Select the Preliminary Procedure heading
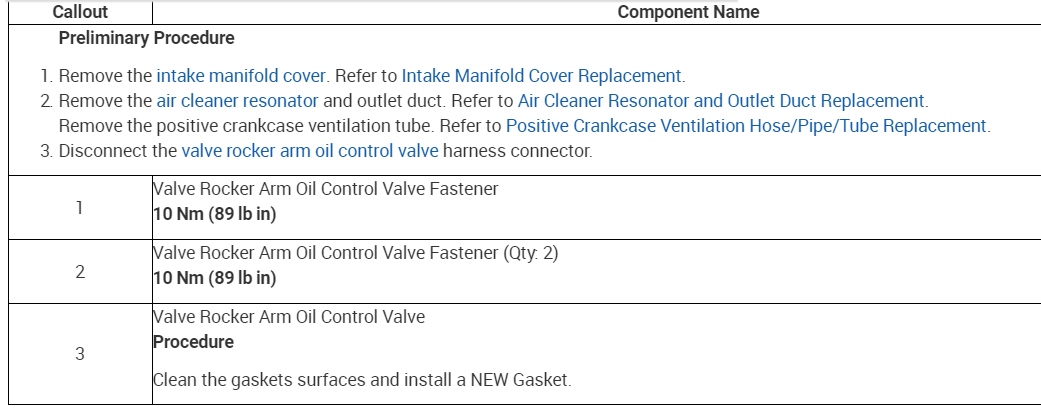 (x=147, y=38)
